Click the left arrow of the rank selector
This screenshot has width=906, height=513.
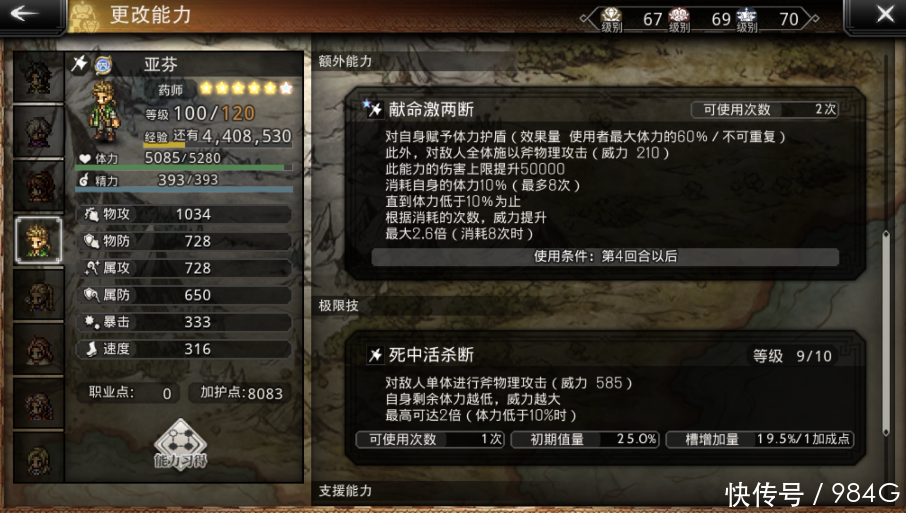(588, 18)
